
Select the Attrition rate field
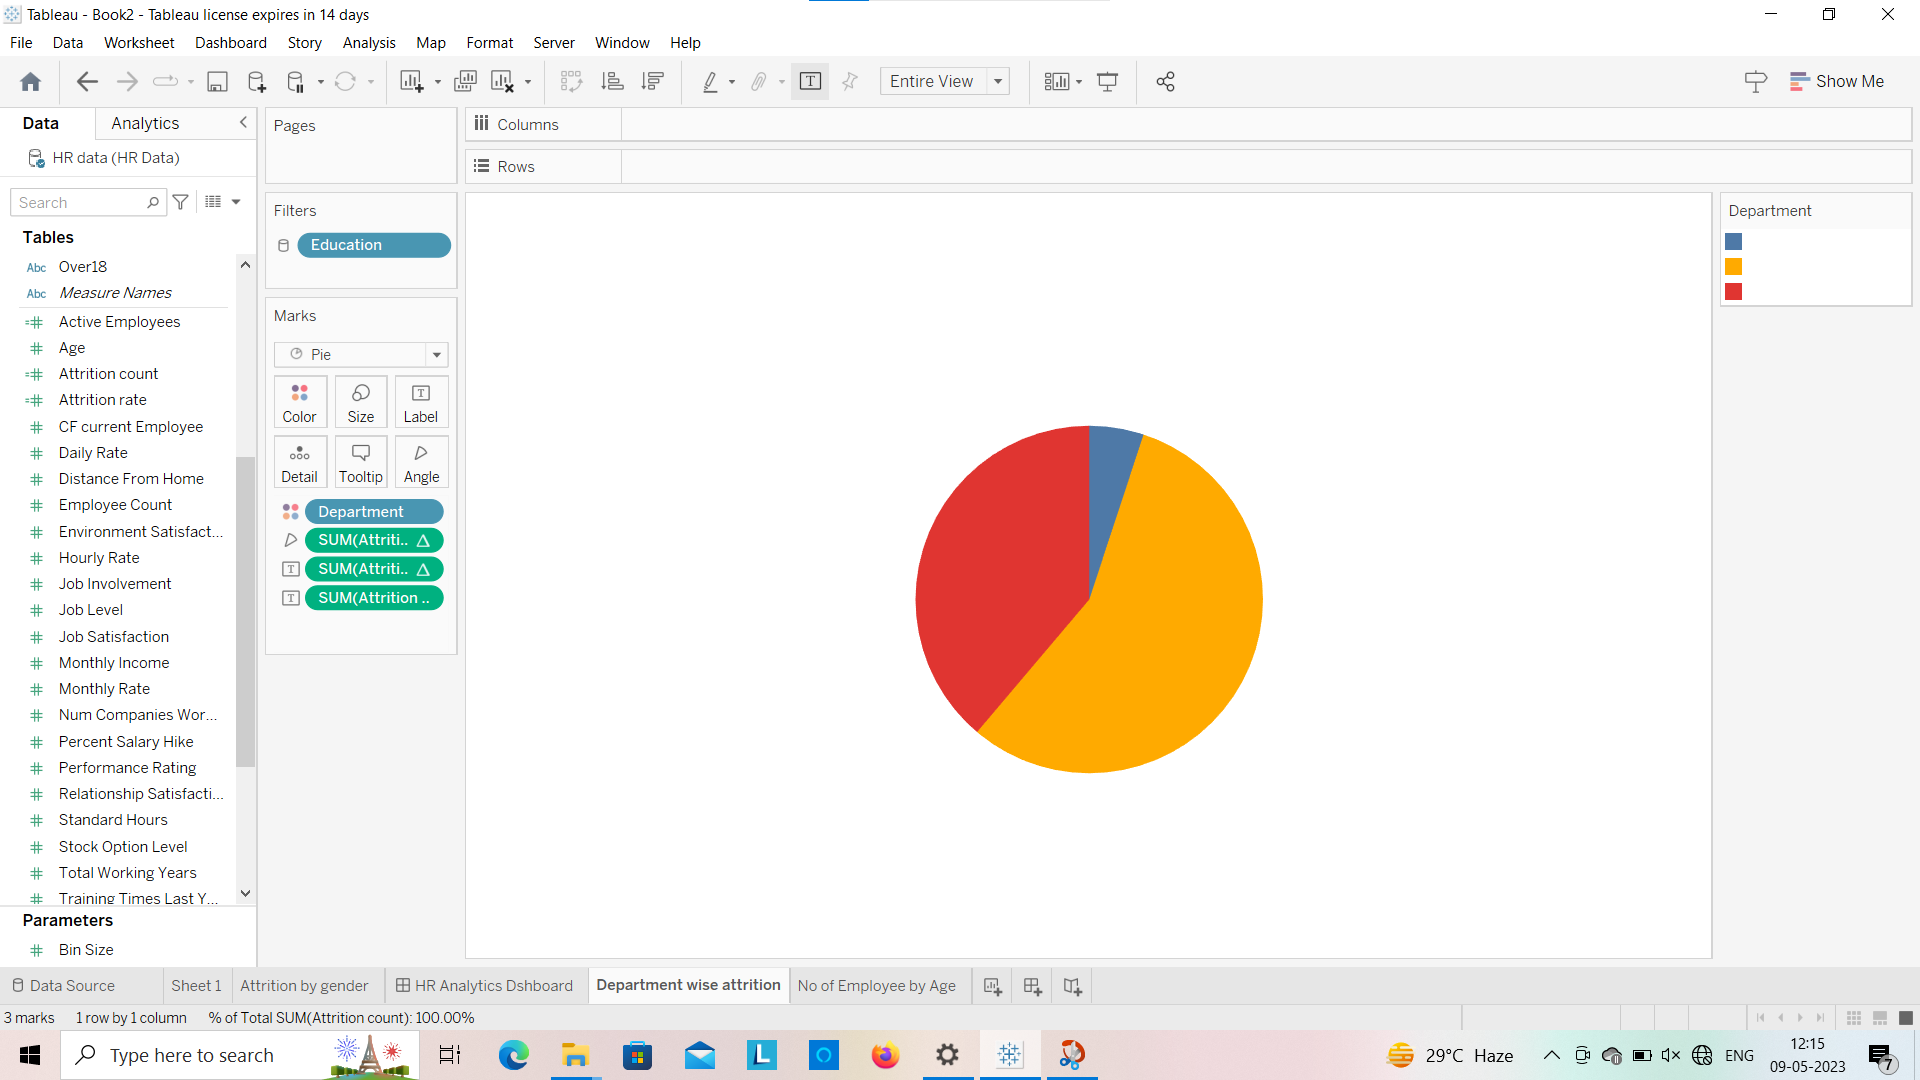click(103, 400)
